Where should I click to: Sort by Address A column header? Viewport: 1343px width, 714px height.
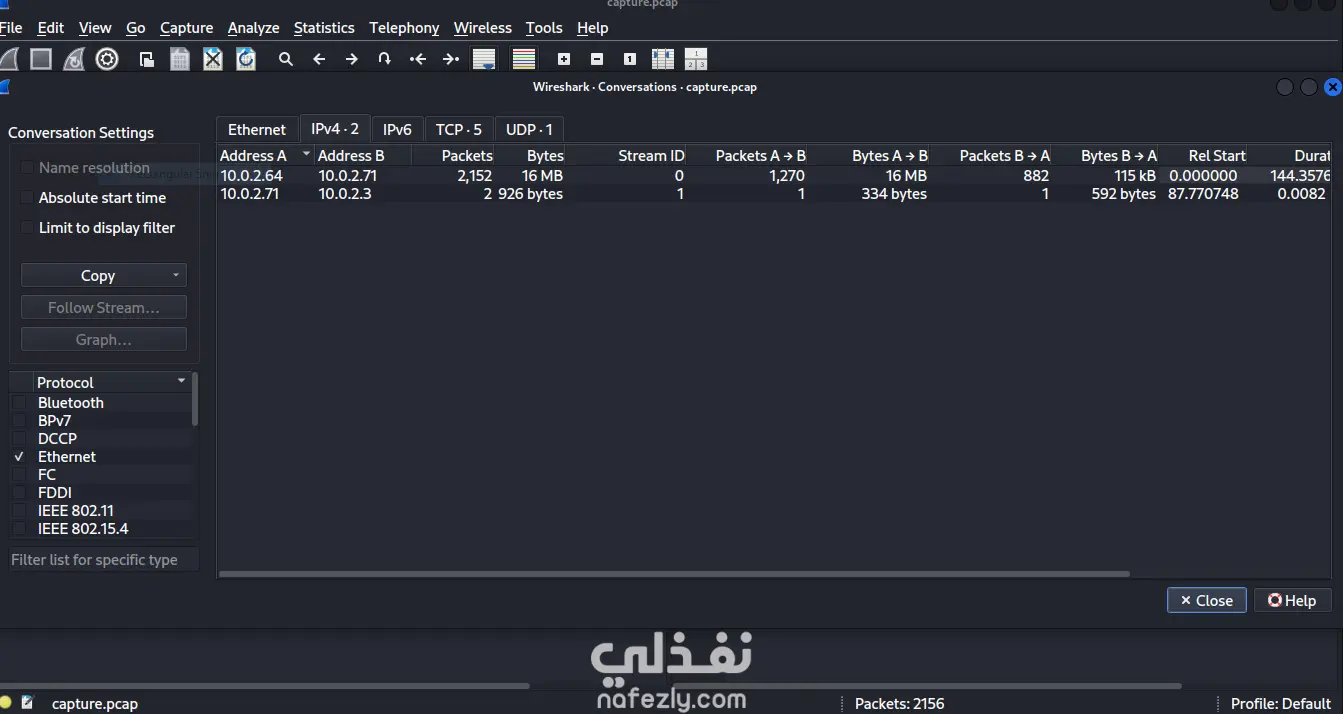coord(264,155)
